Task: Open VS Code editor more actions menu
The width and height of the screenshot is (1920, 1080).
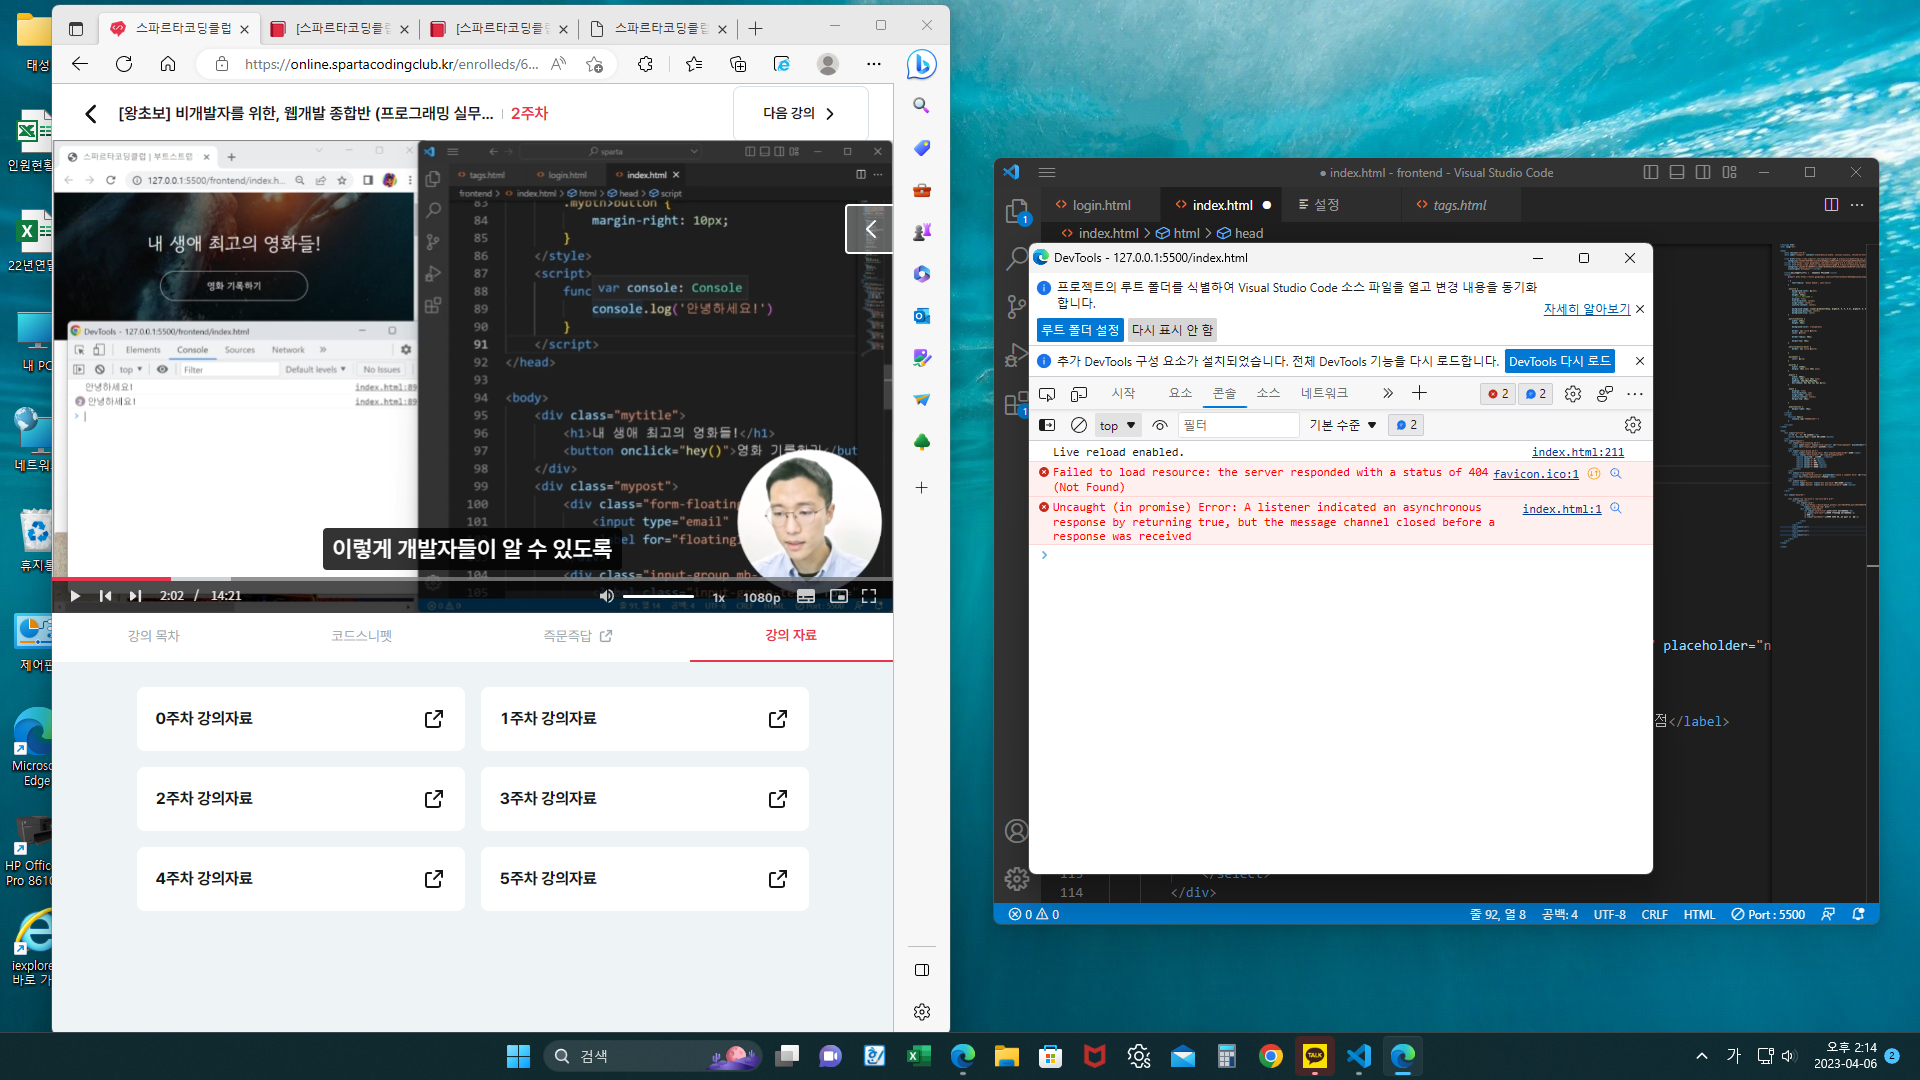Action: (1857, 205)
